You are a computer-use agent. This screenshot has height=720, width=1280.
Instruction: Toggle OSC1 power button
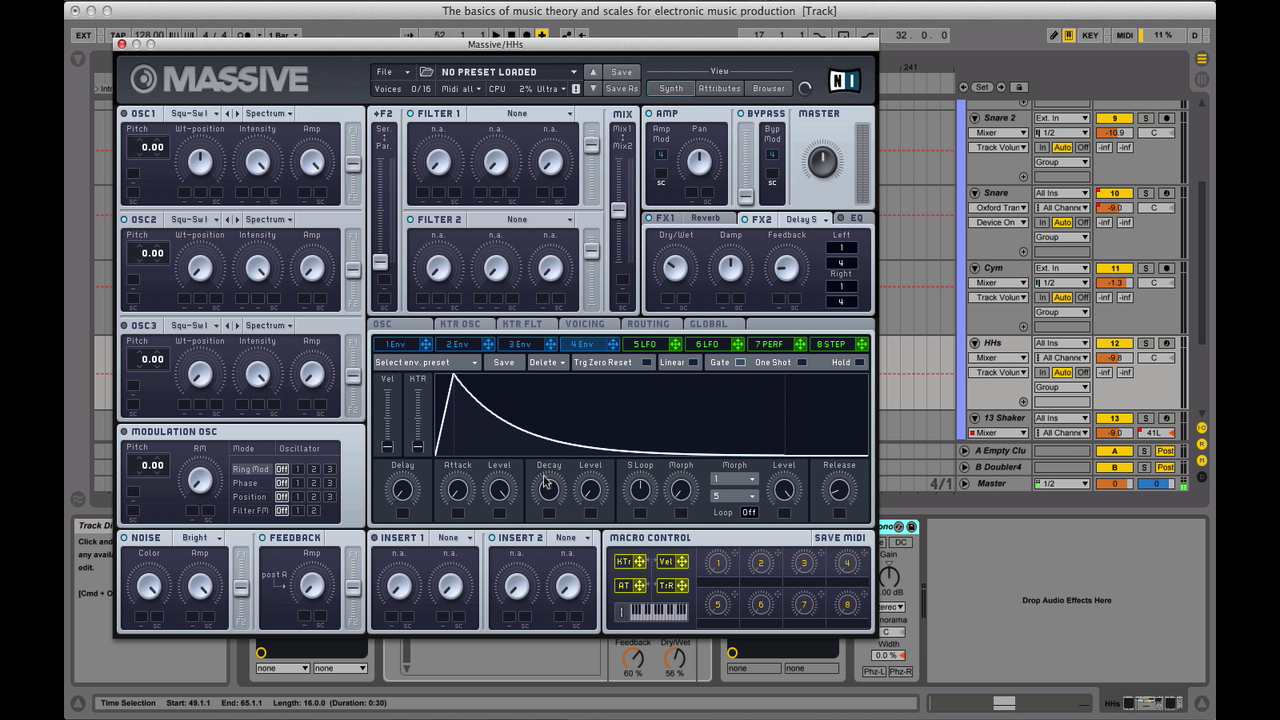(x=125, y=114)
